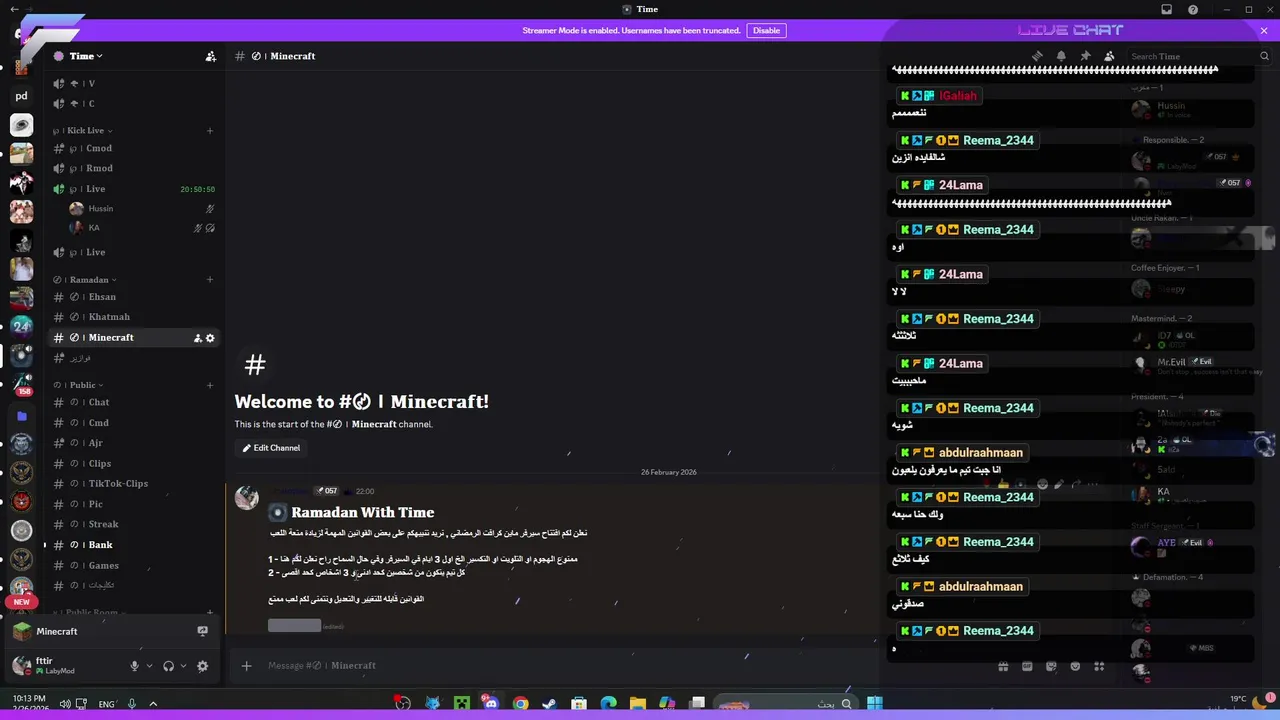Image resolution: width=1280 pixels, height=720 pixels.
Task: Open the Time server dropdown menu
Action: tap(85, 56)
